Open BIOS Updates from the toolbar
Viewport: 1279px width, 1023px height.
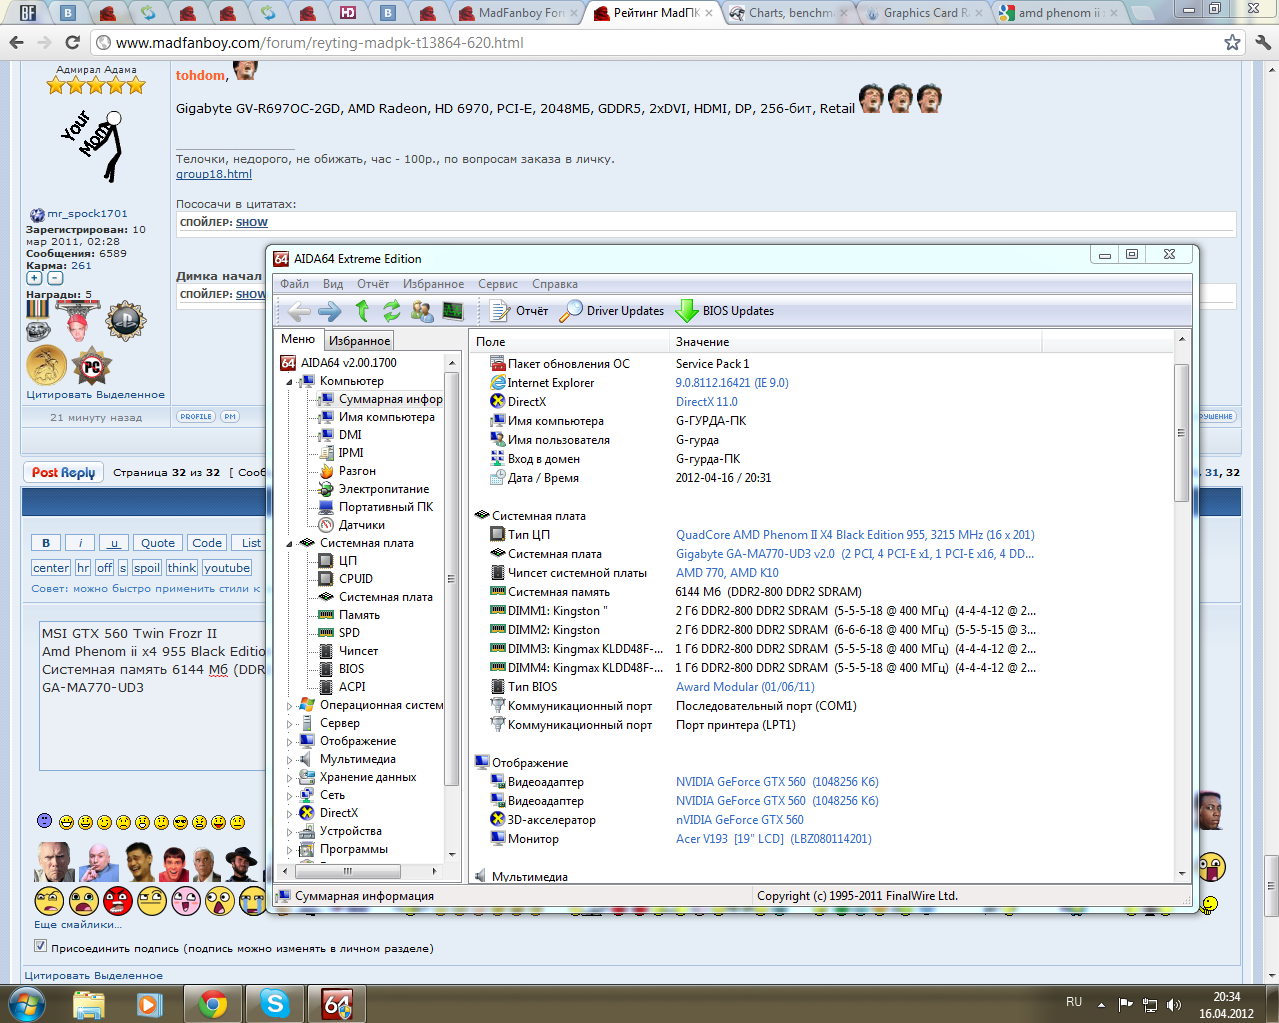[x=725, y=311]
